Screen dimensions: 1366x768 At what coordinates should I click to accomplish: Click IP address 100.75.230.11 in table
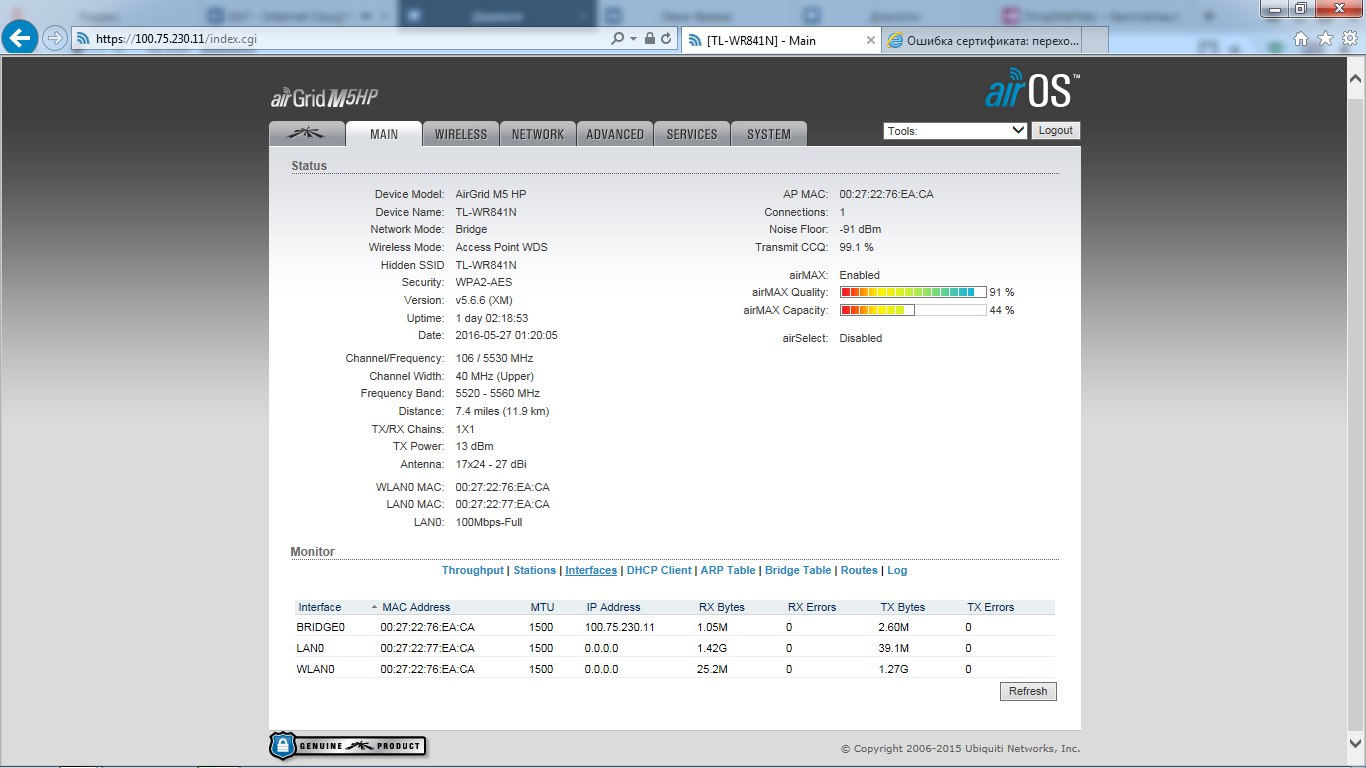click(x=620, y=627)
